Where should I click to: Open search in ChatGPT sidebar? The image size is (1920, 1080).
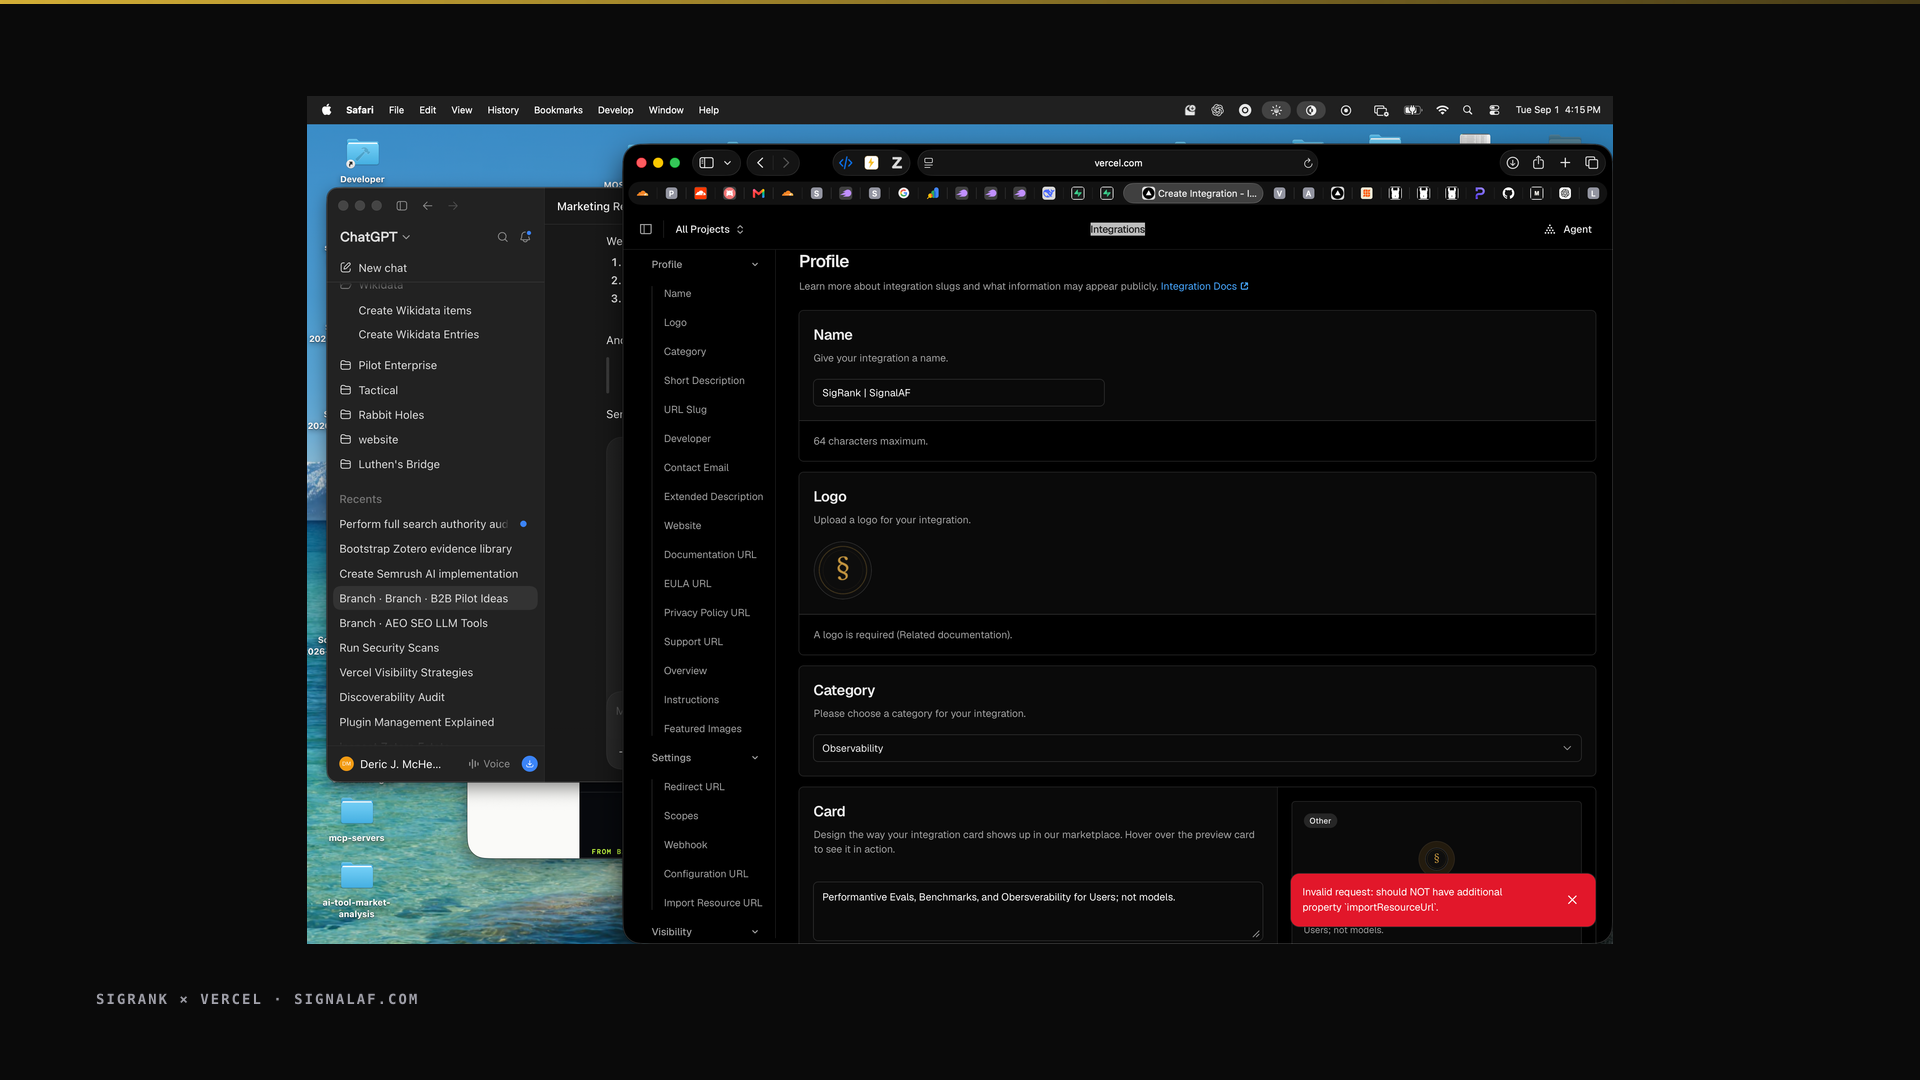pos(502,237)
